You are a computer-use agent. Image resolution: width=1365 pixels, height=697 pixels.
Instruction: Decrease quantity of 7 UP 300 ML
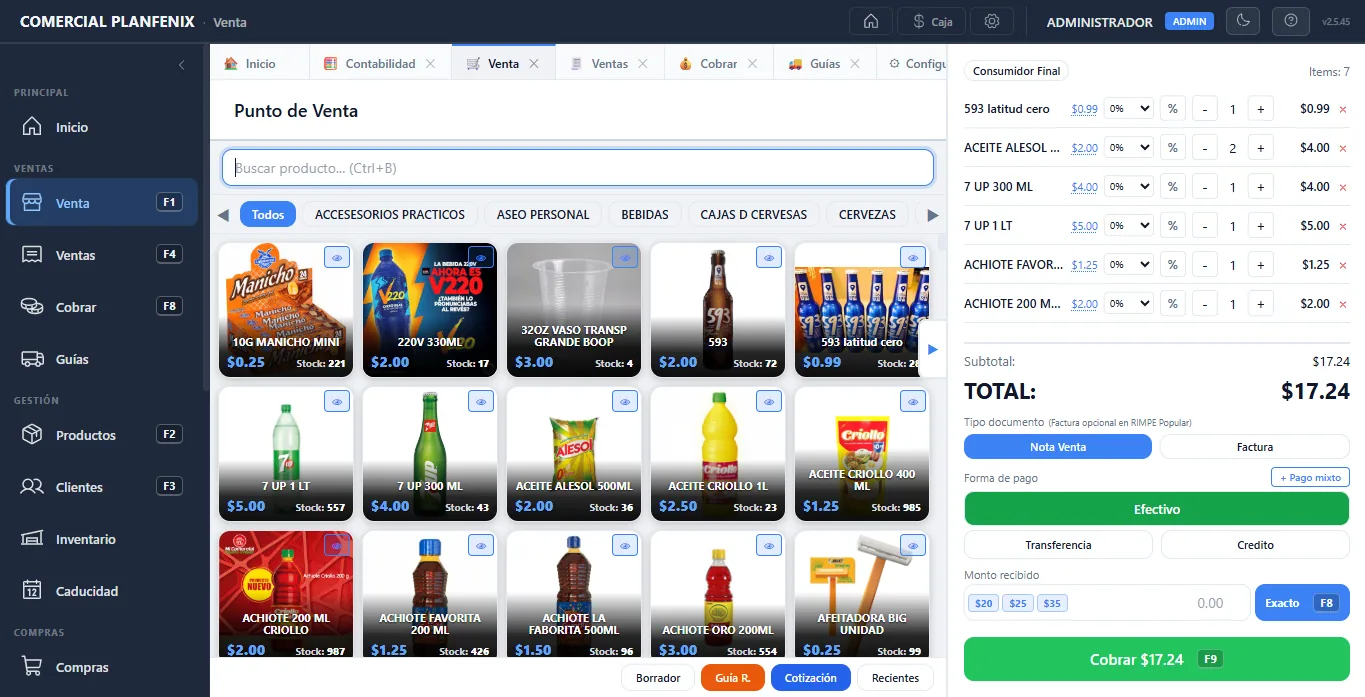tap(1205, 187)
